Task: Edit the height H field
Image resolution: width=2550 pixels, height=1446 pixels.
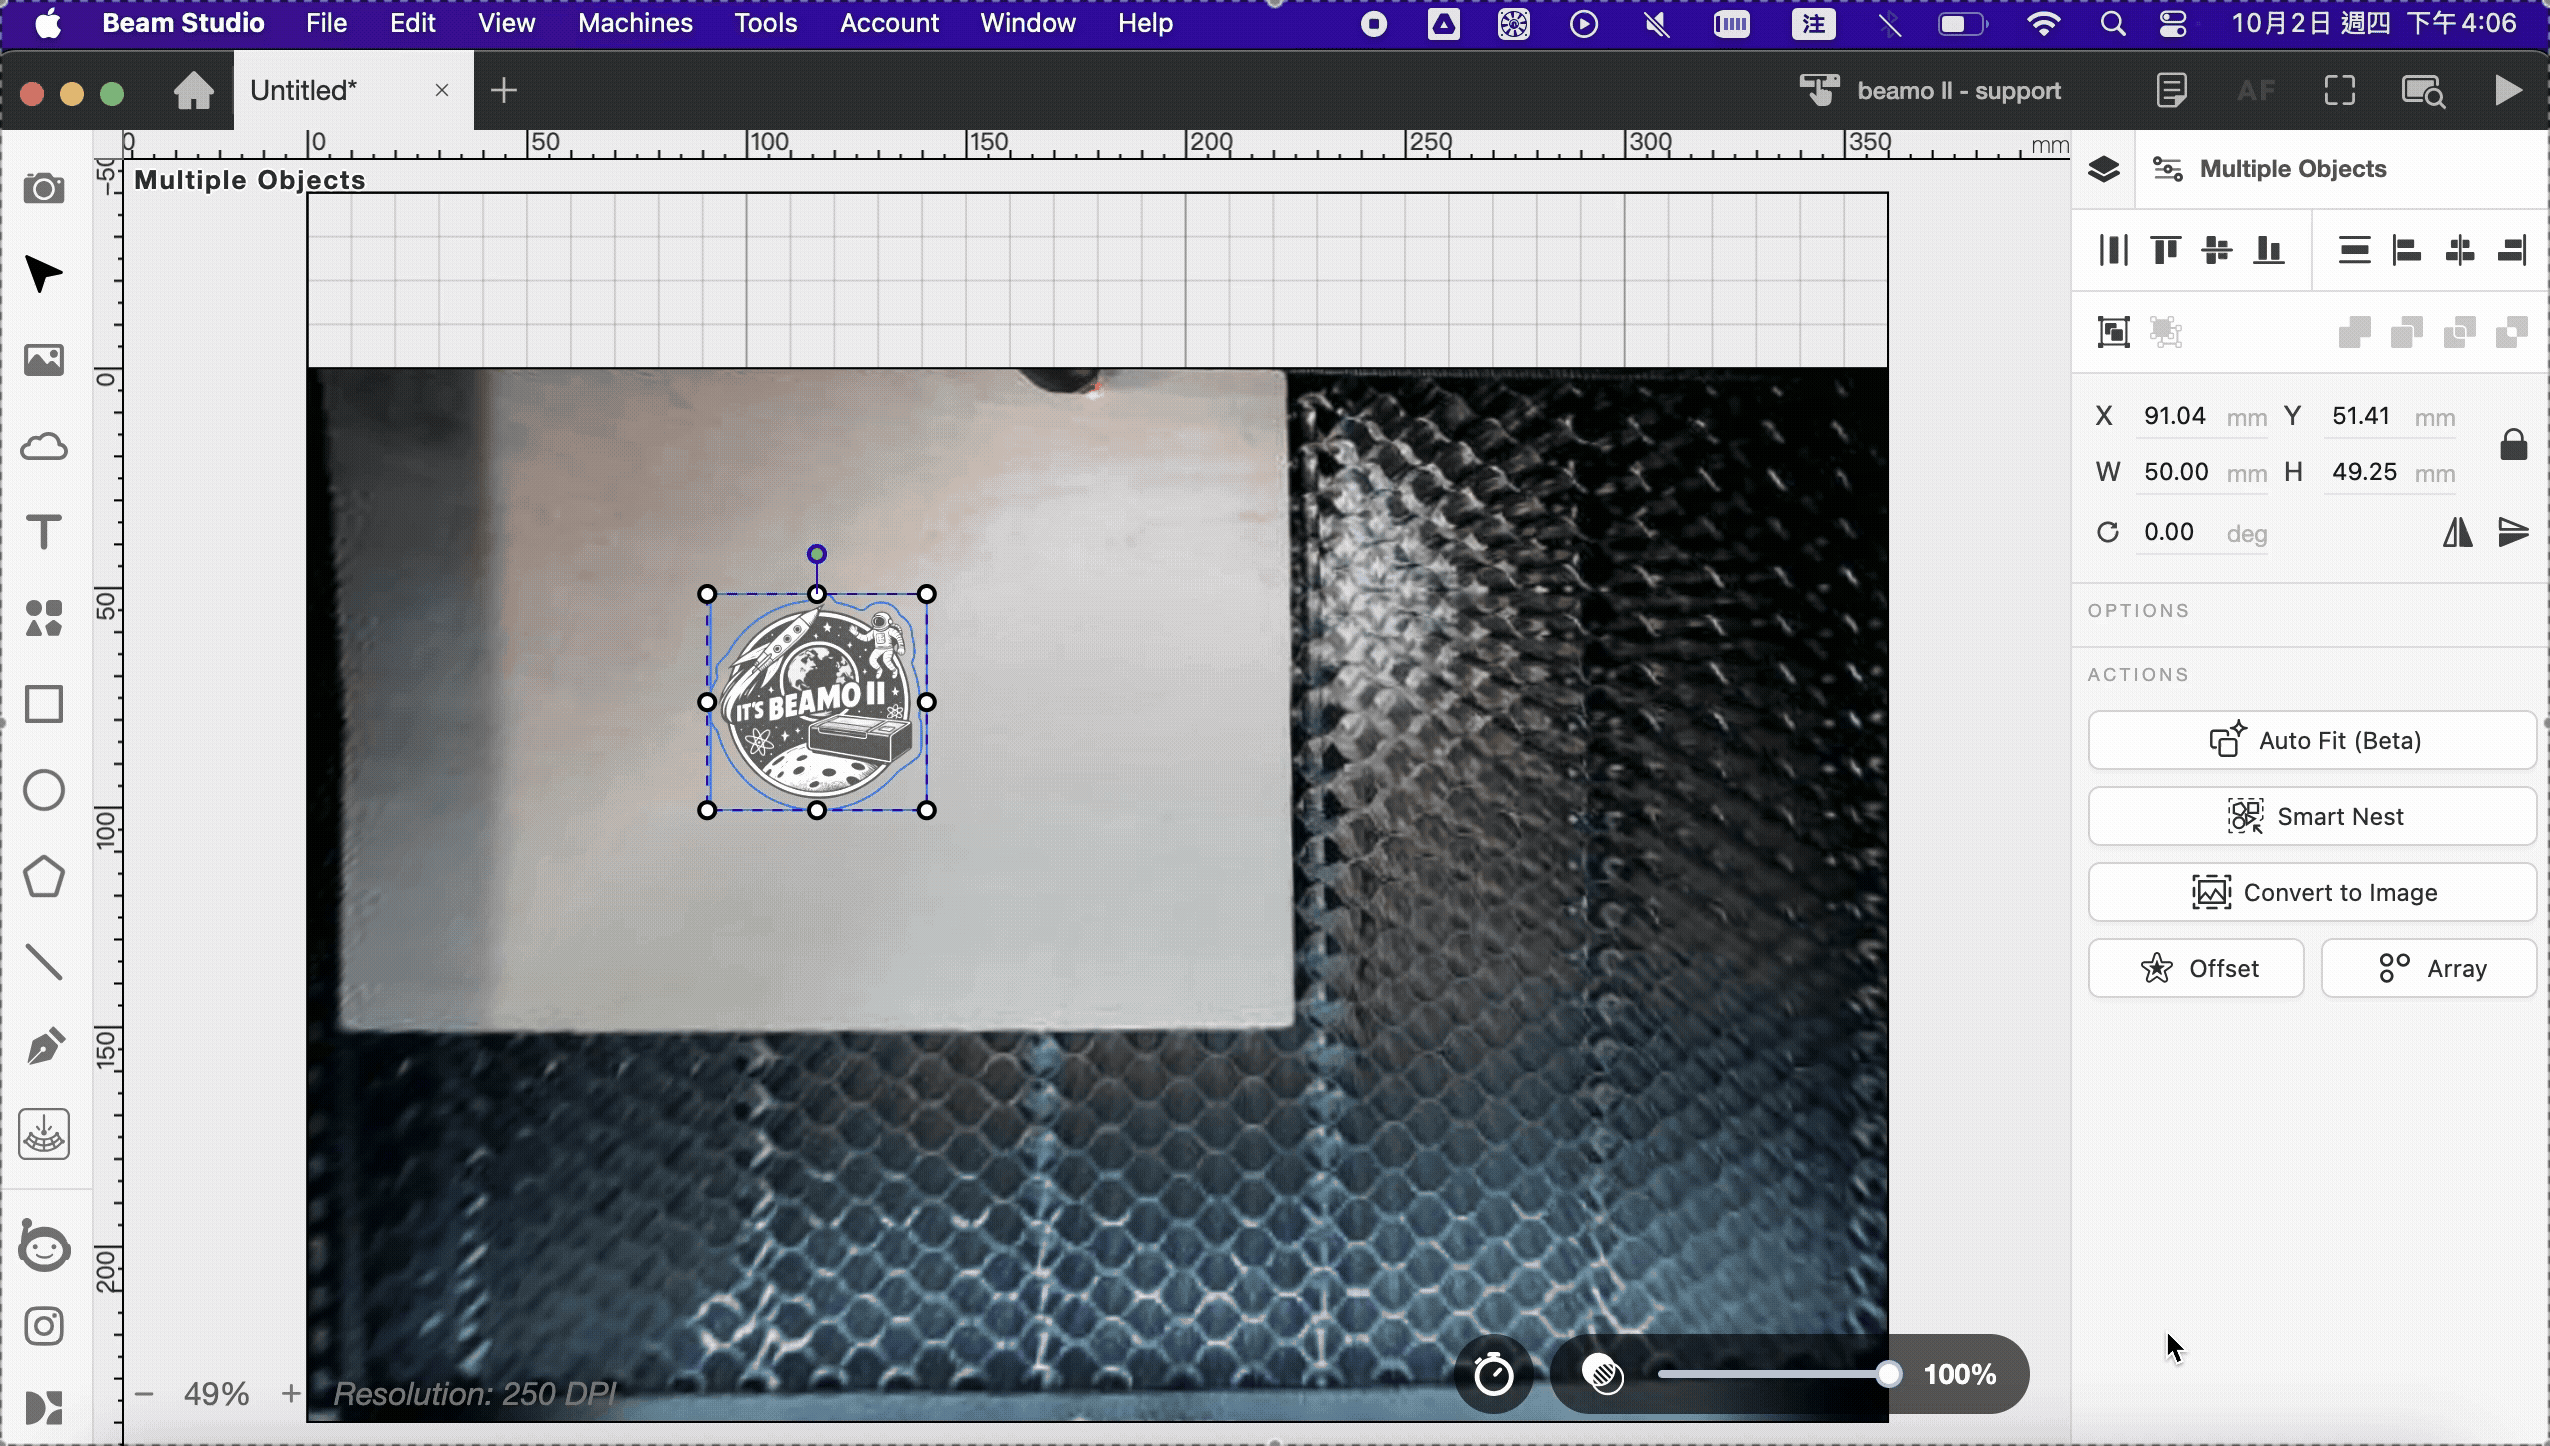Action: pyautogui.click(x=2391, y=473)
